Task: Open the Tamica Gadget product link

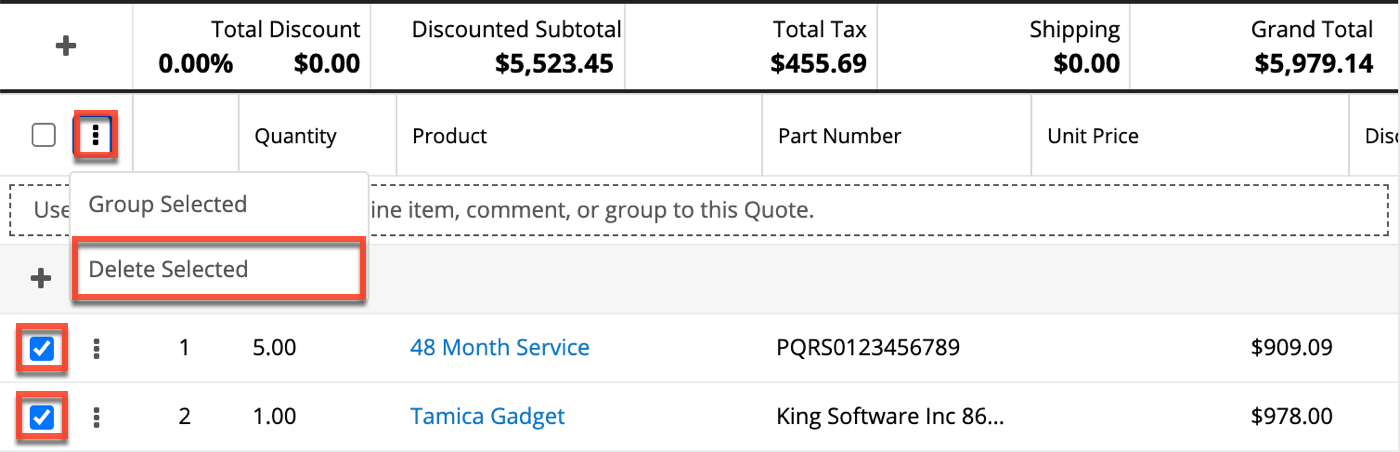Action: pyautogui.click(x=487, y=416)
